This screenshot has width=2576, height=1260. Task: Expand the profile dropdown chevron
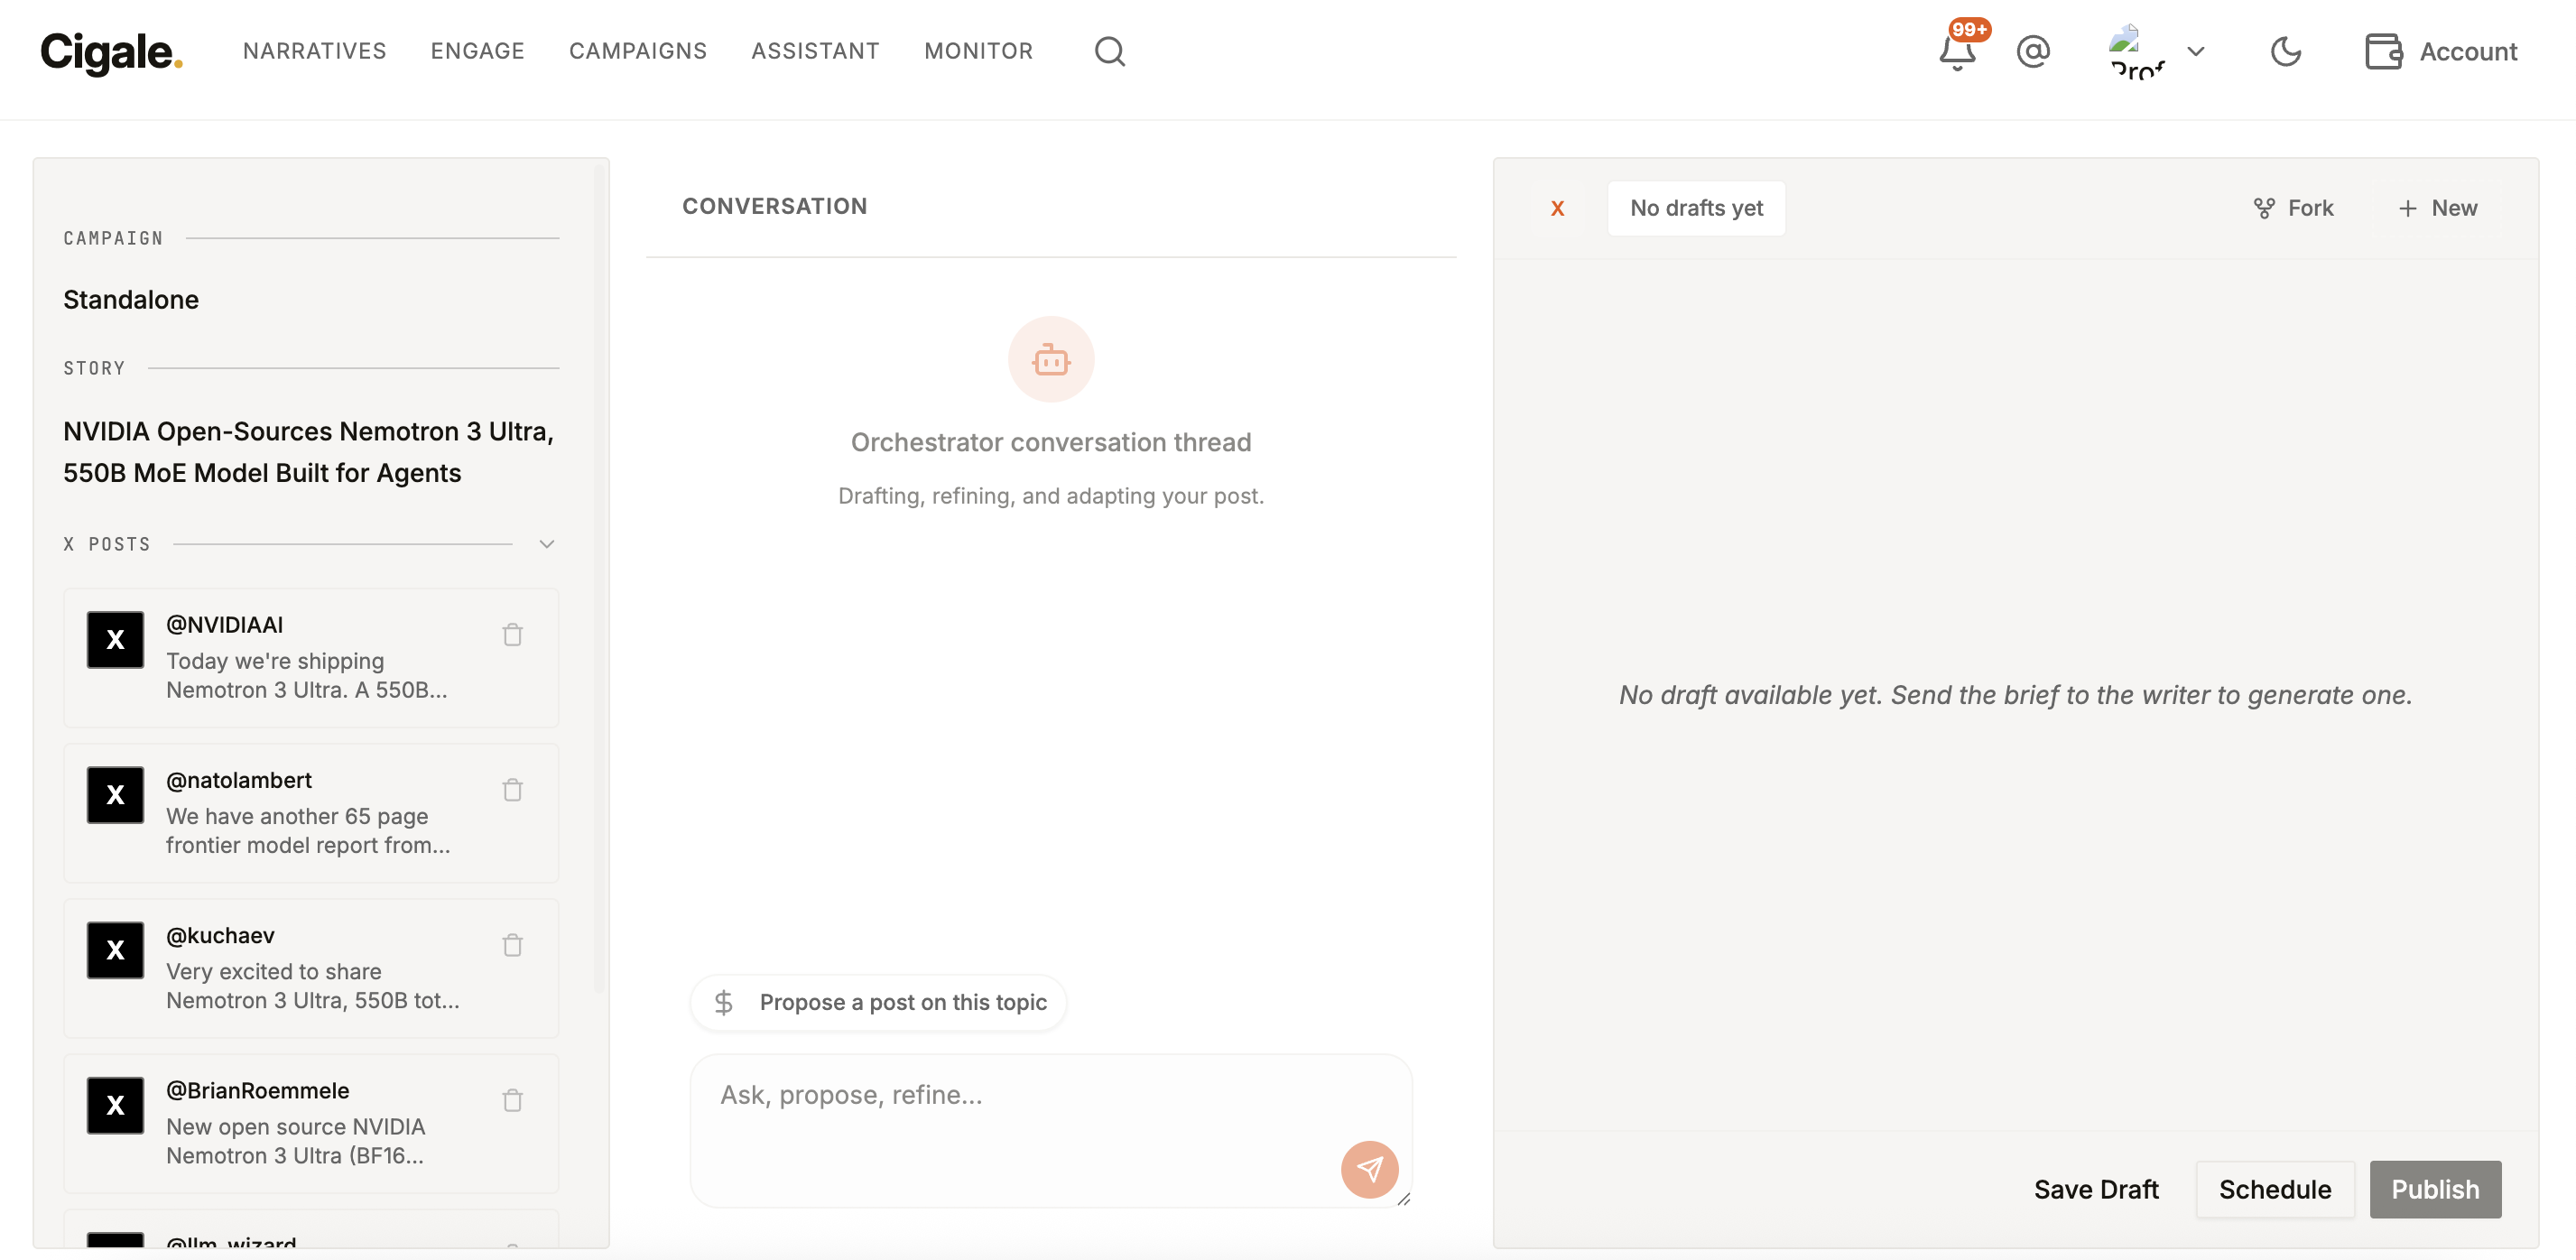(2196, 51)
